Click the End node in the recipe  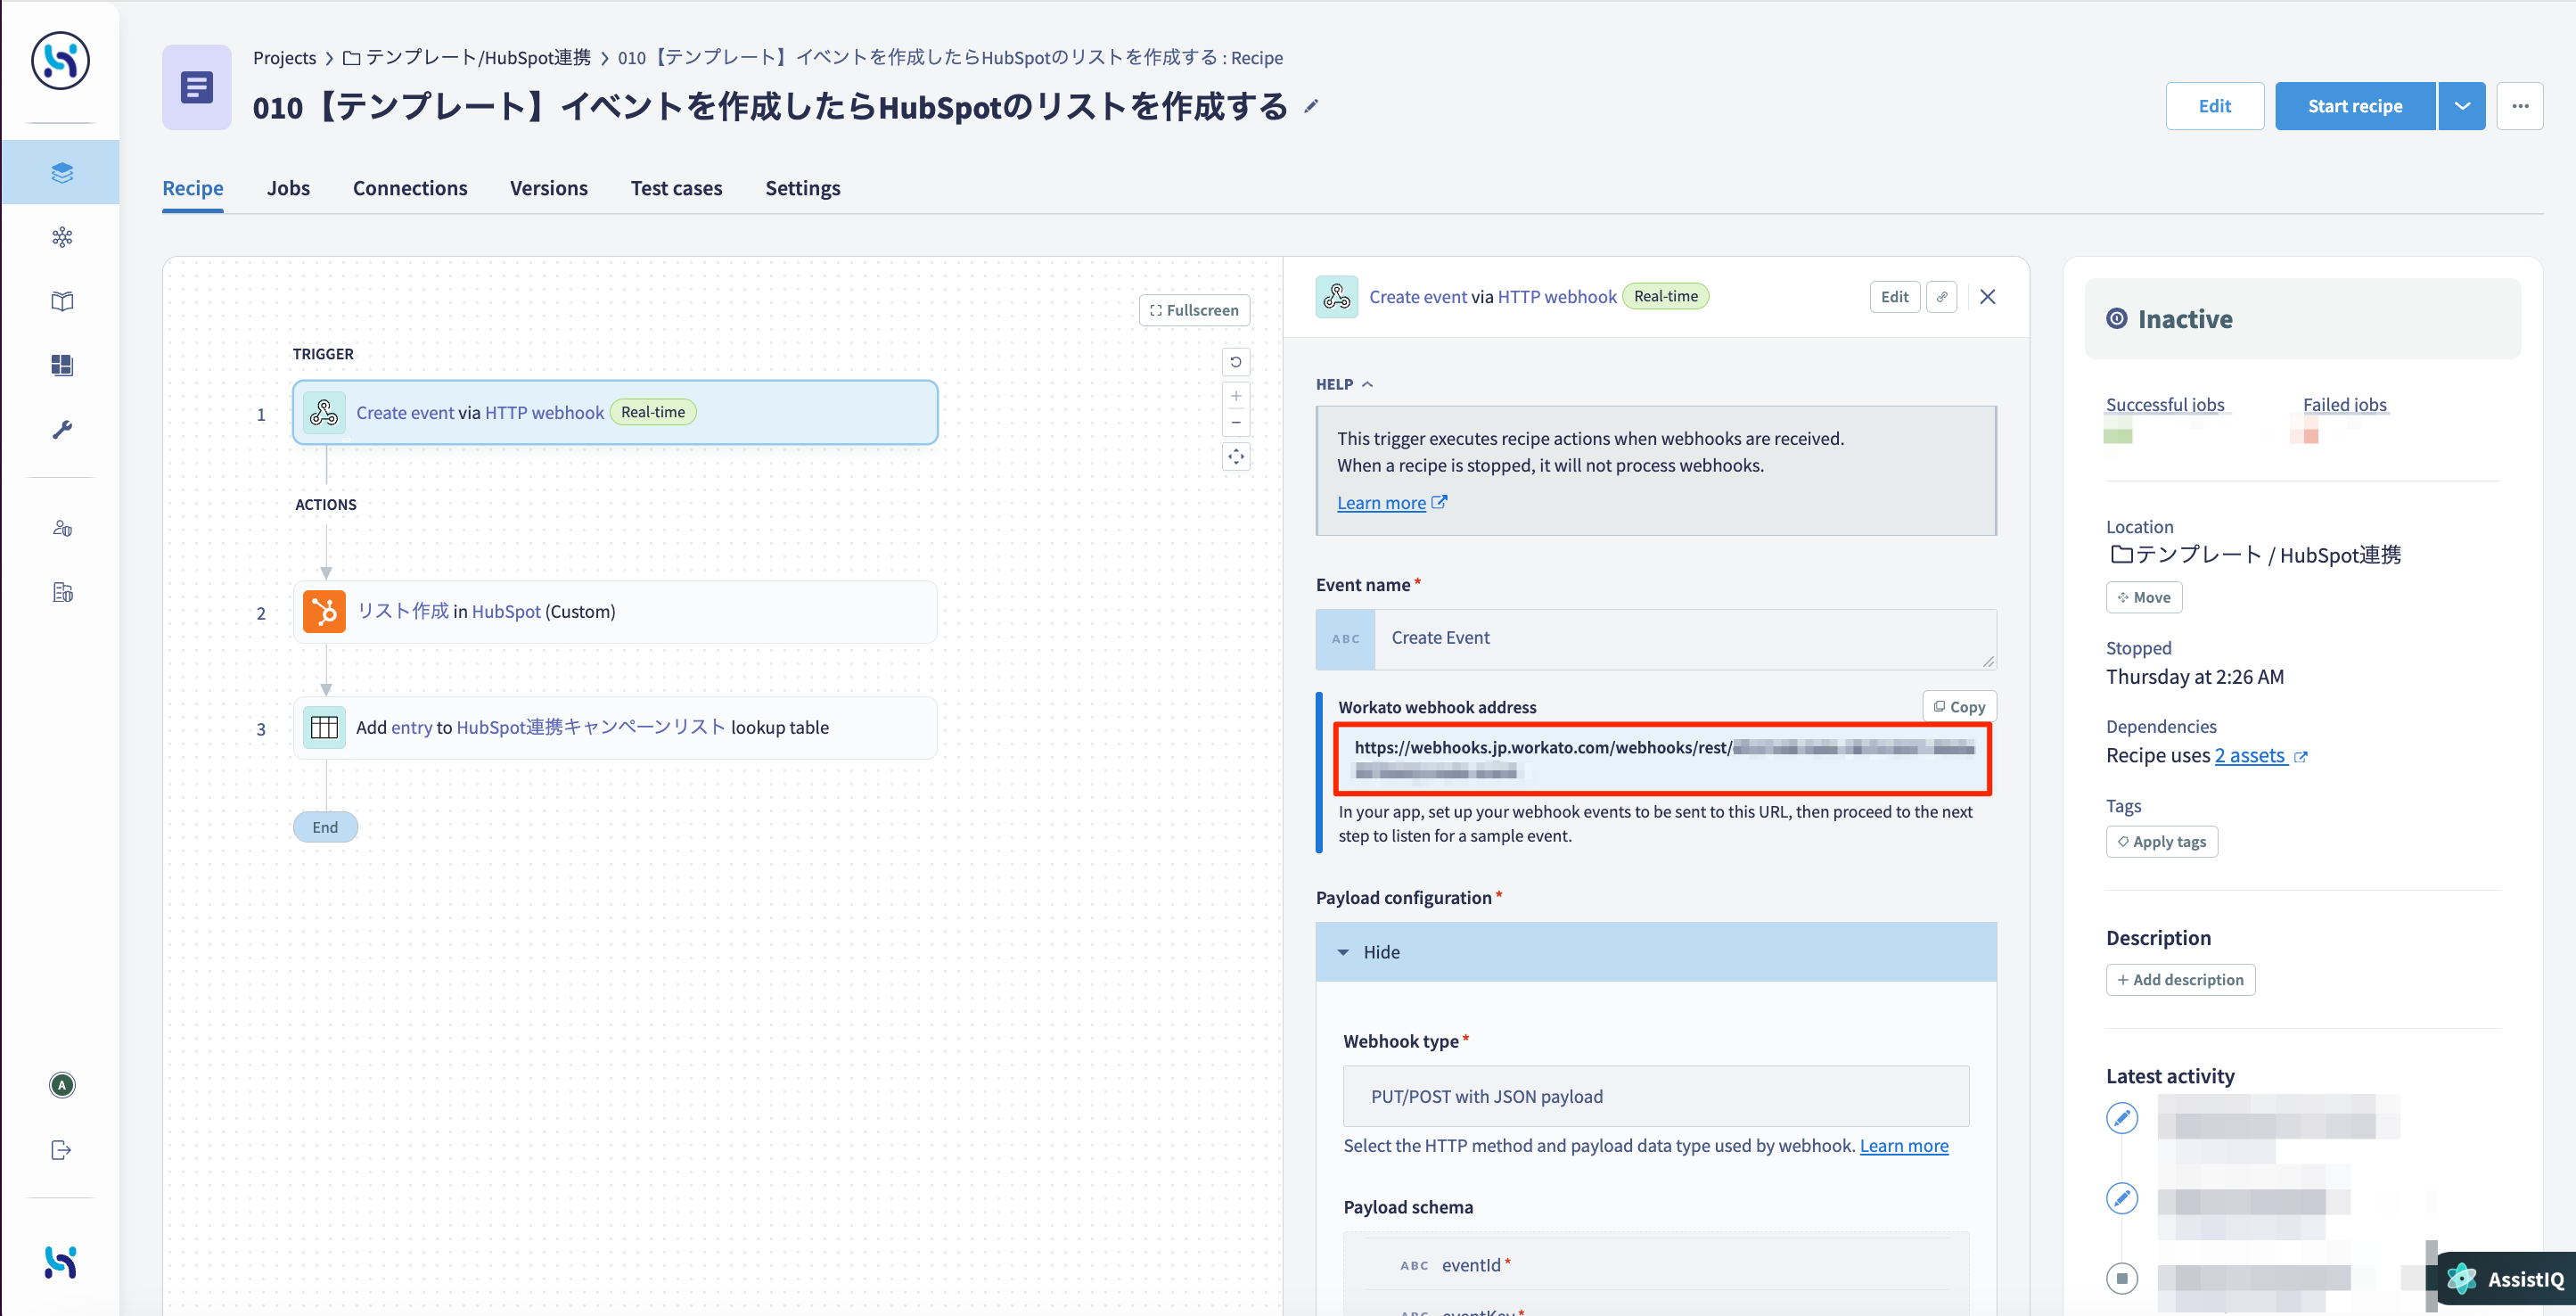(x=325, y=827)
